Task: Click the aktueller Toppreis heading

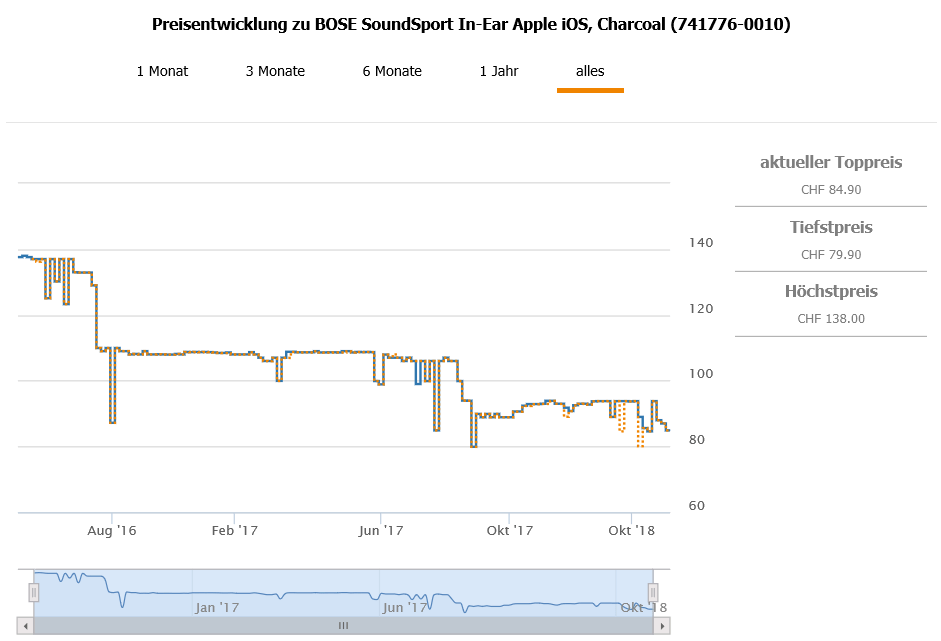Action: [831, 162]
